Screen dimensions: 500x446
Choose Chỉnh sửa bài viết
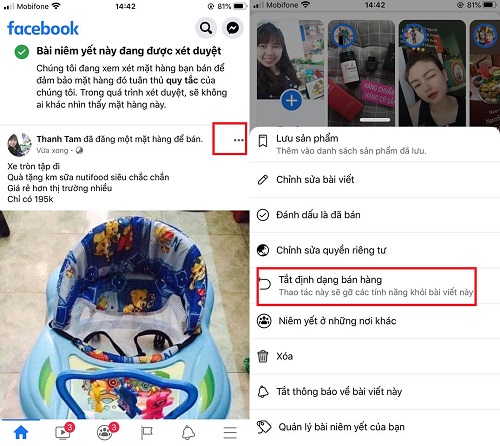coord(375,180)
